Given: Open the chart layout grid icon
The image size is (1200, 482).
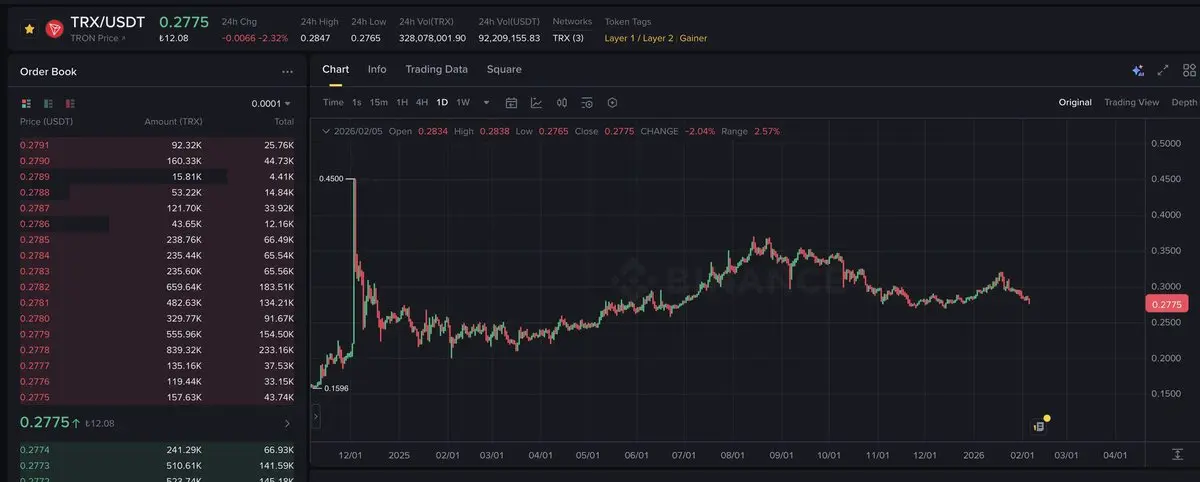Looking at the screenshot, I should pyautogui.click(x=1189, y=70).
